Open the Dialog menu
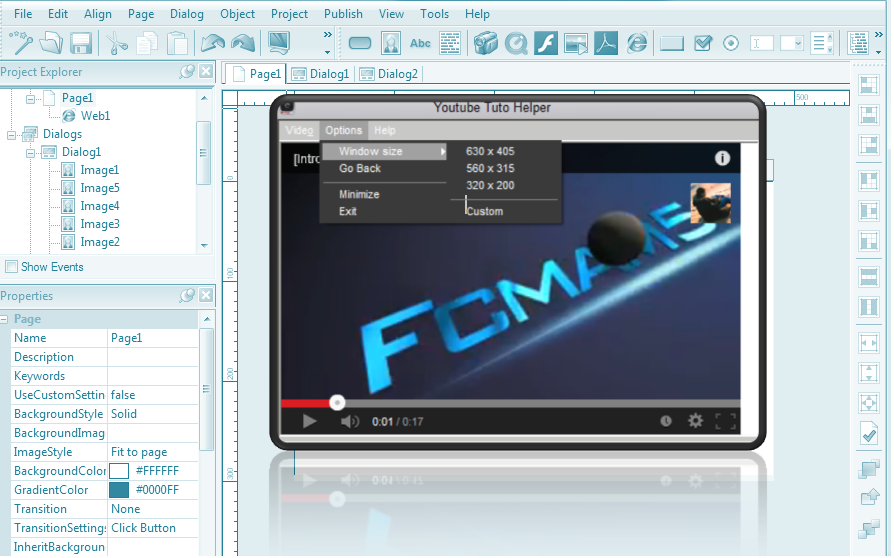The image size is (894, 558). tap(186, 14)
